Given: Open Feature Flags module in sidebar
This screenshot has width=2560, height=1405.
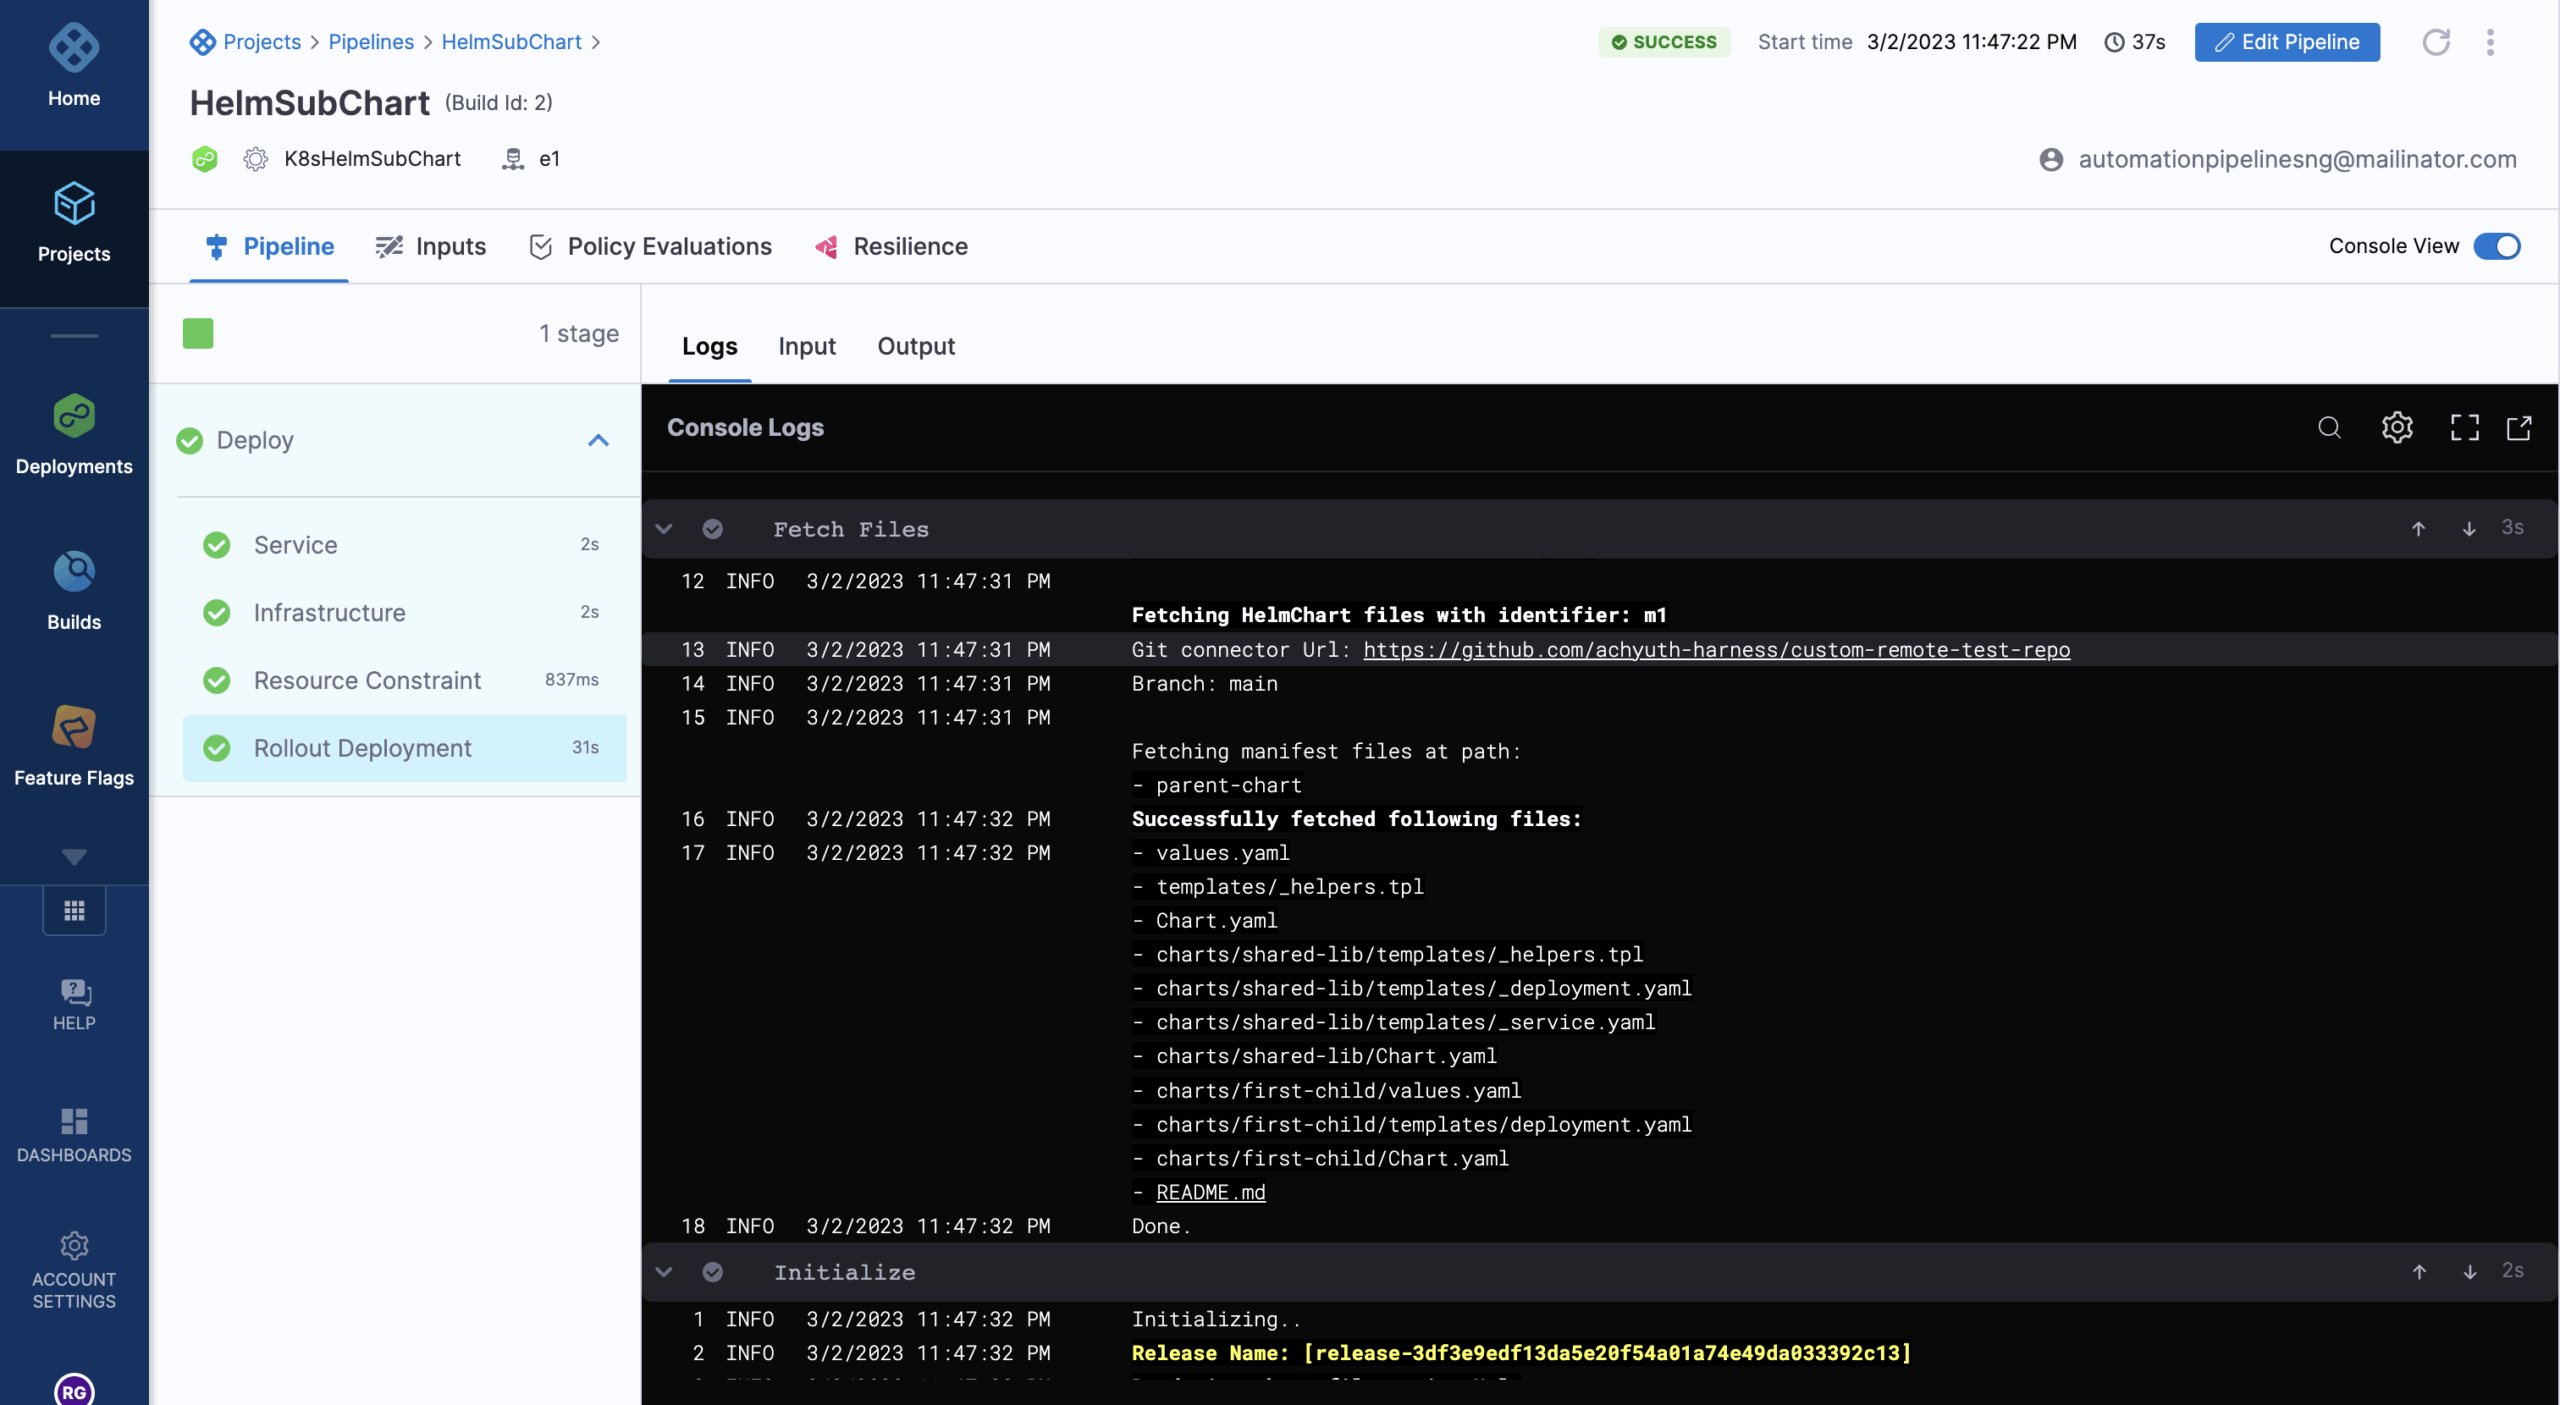Looking at the screenshot, I should 74,745.
